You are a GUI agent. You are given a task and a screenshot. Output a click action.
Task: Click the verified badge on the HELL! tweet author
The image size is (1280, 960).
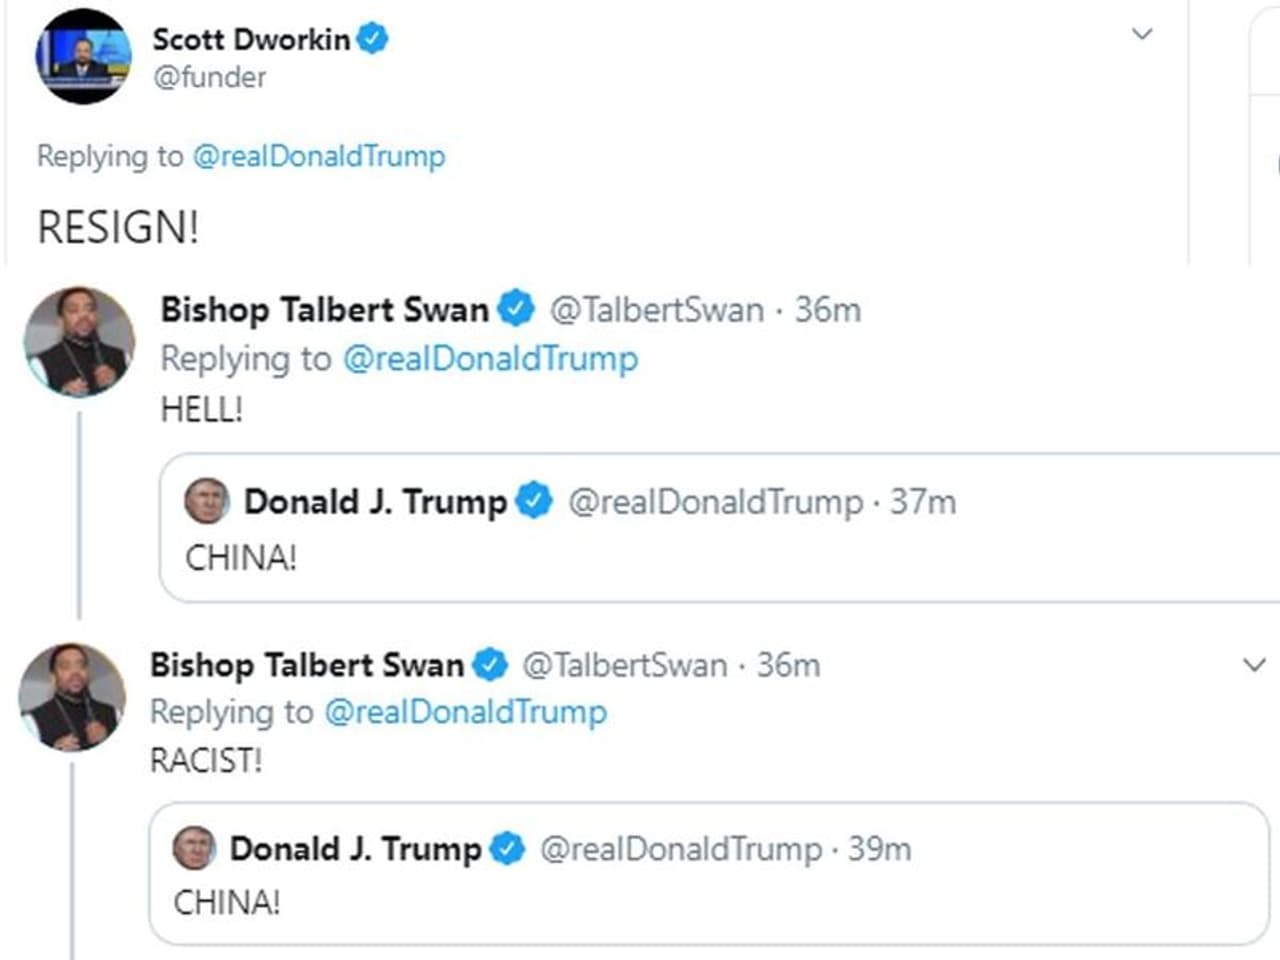[516, 309]
